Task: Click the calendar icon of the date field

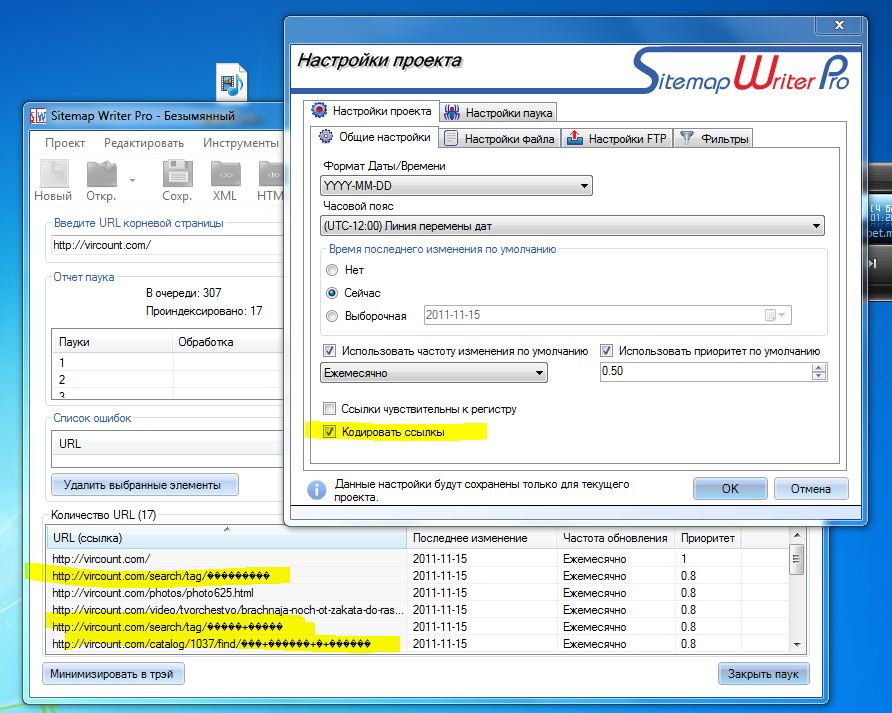Action: pos(770,315)
